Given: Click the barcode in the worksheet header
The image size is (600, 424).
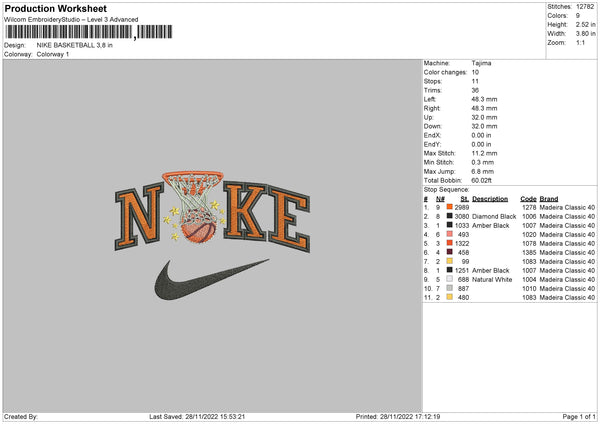Looking at the screenshot, I should pos(88,32).
